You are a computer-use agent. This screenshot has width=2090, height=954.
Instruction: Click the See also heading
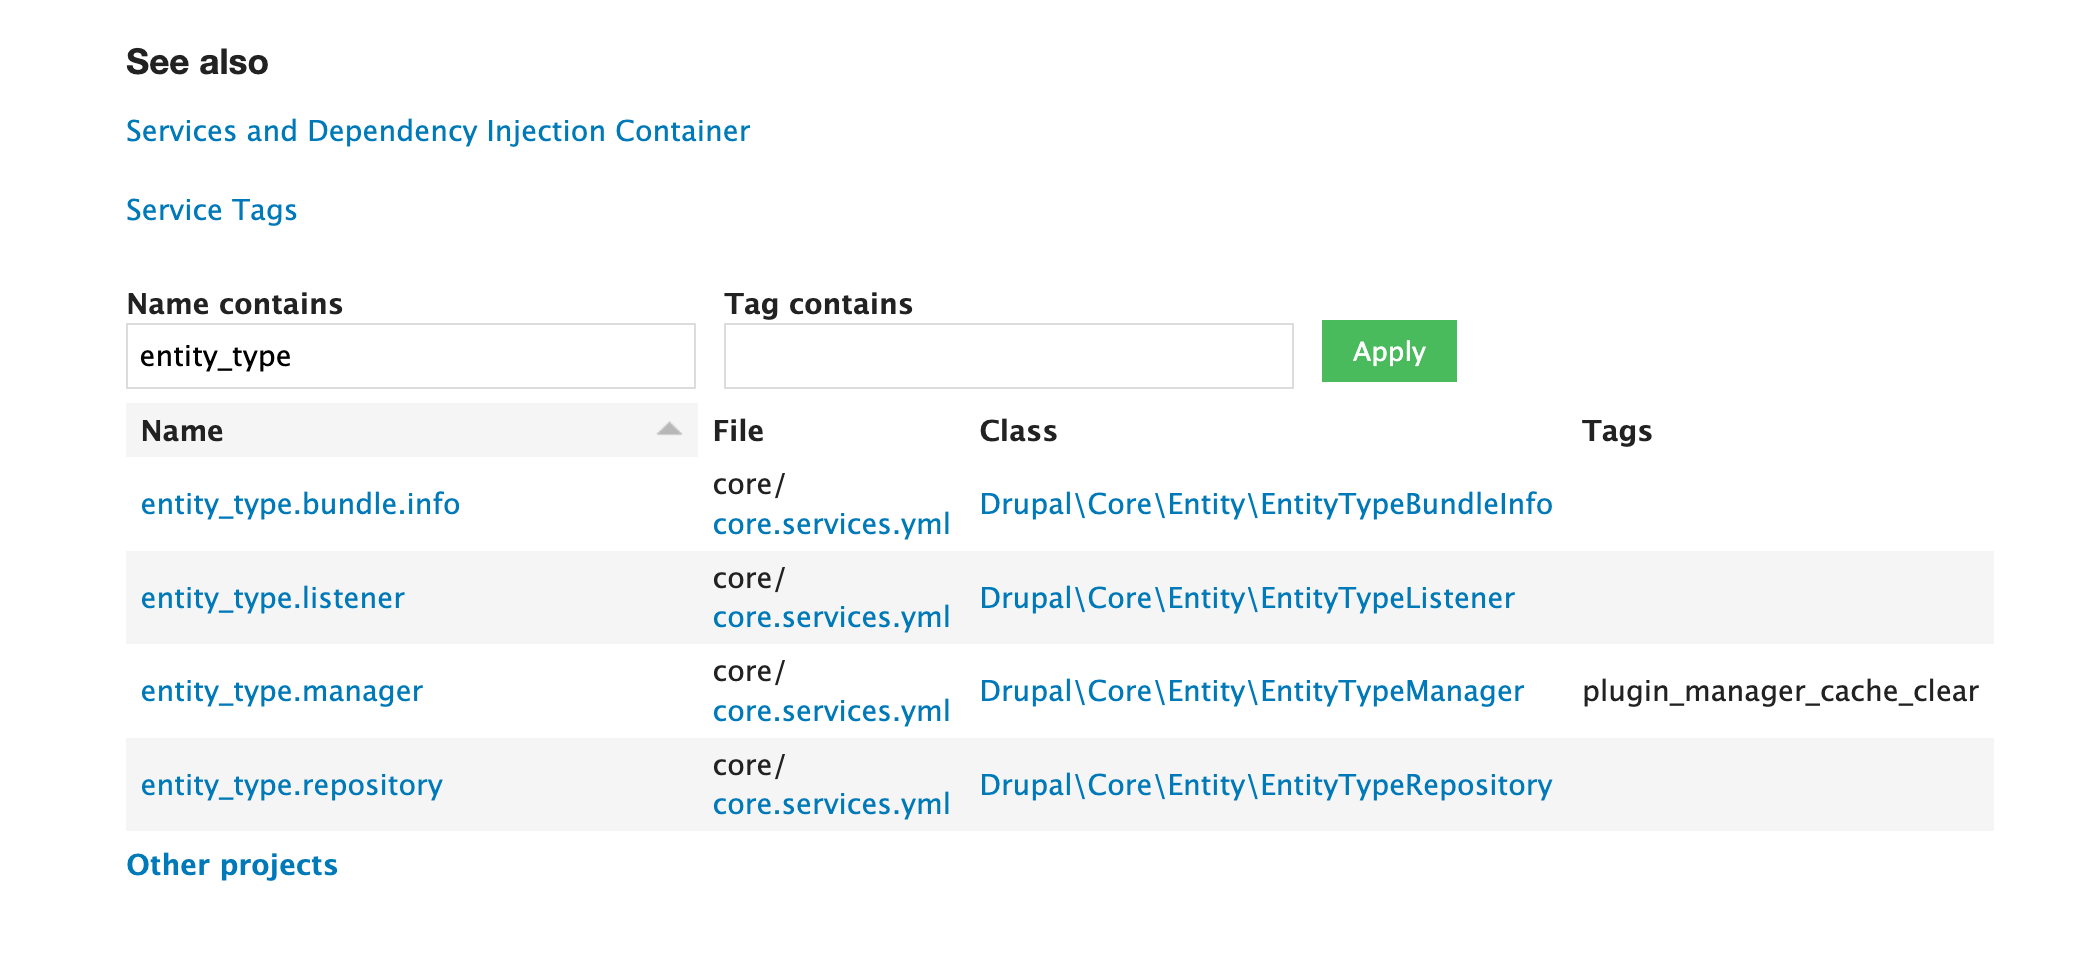[197, 62]
